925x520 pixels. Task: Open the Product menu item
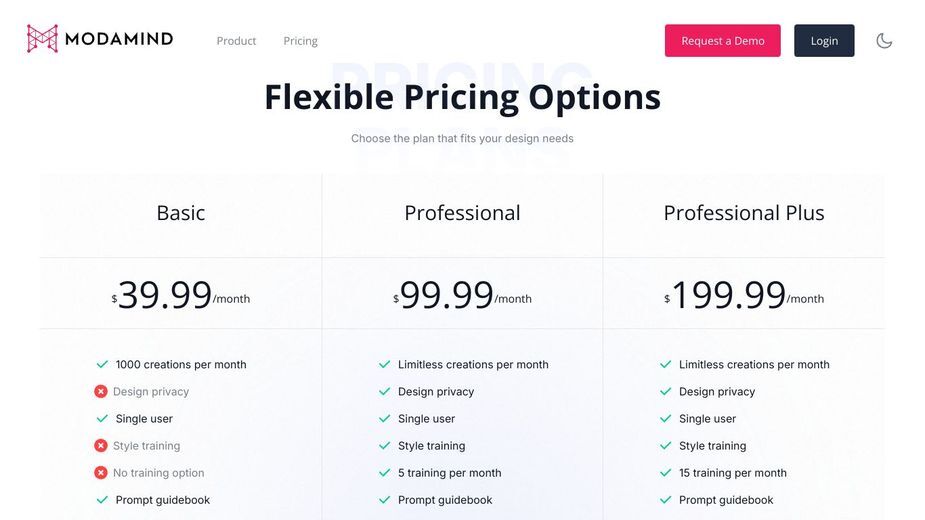(236, 41)
